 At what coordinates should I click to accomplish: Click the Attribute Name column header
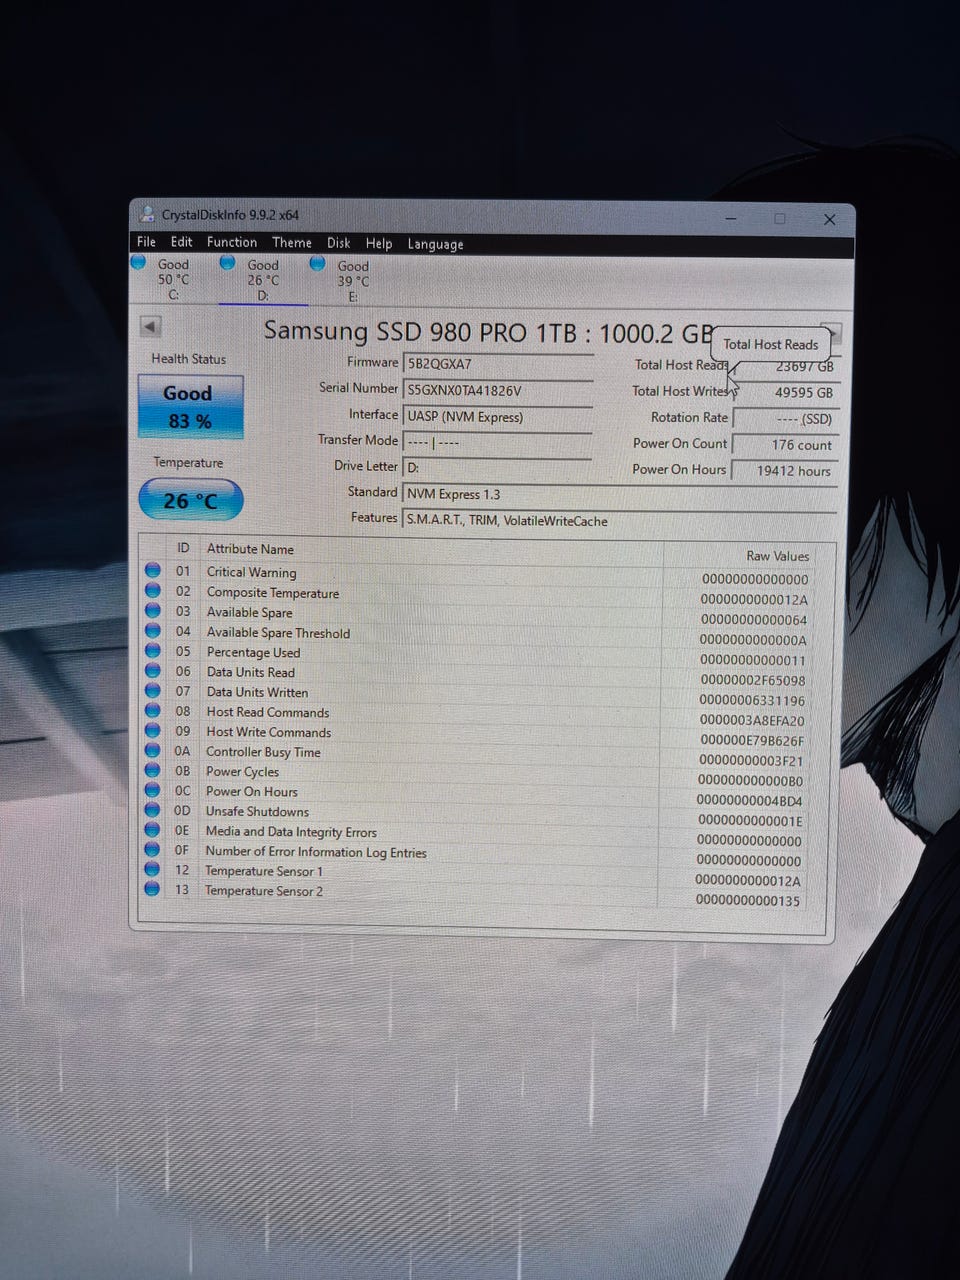(x=250, y=549)
